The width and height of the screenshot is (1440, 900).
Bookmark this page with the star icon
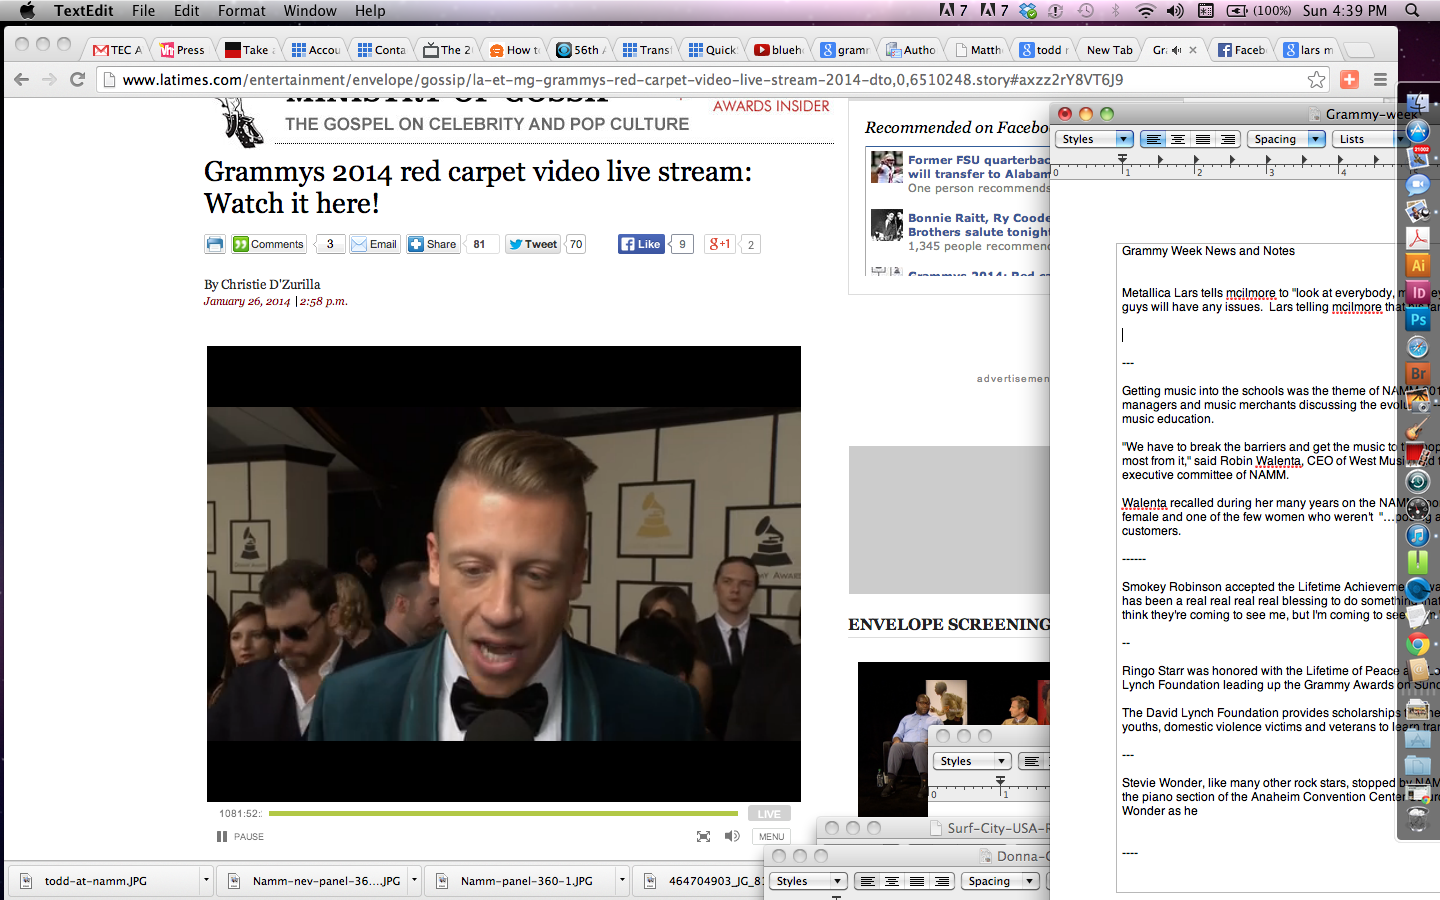(1317, 79)
